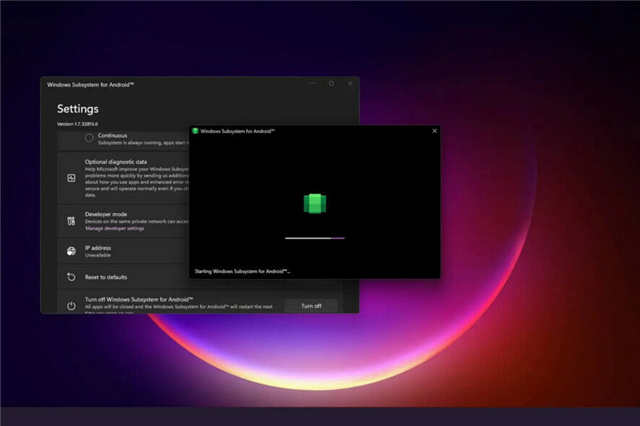Screen dimensions: 640x426
Task: Click the Turn off button
Action: point(311,306)
